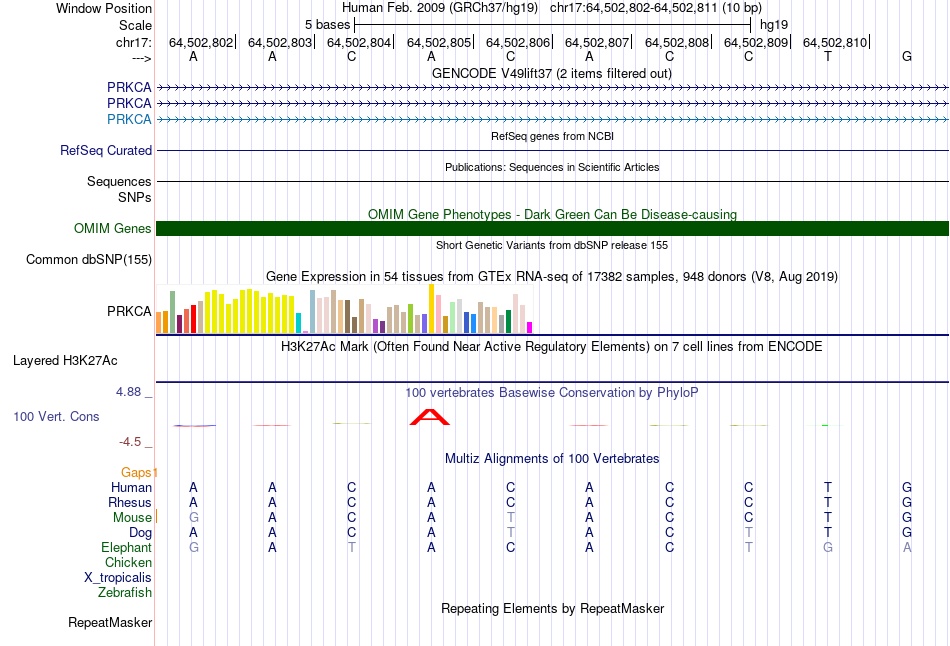Click the Publications: Sequences in Scientific Articles title
The width and height of the screenshot is (950, 646).
coord(552,167)
